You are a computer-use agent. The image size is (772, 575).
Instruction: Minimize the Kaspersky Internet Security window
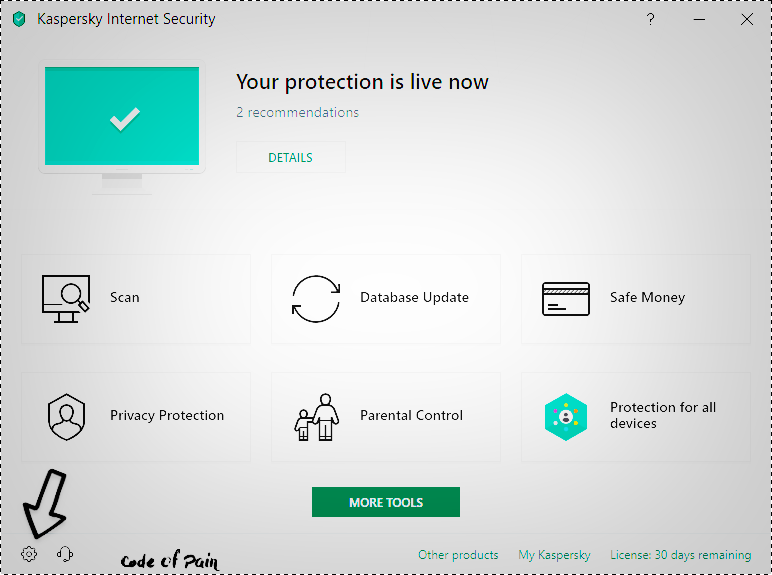pos(699,19)
